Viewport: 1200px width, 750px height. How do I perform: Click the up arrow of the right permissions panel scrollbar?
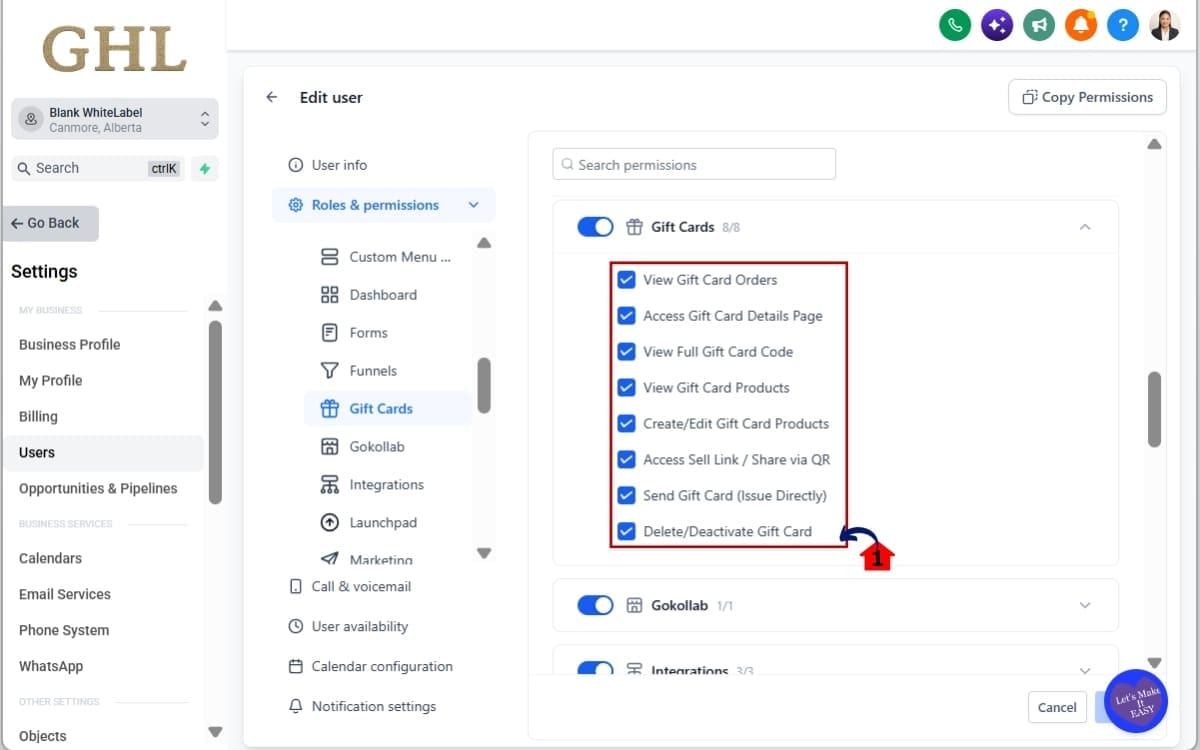pos(1154,144)
